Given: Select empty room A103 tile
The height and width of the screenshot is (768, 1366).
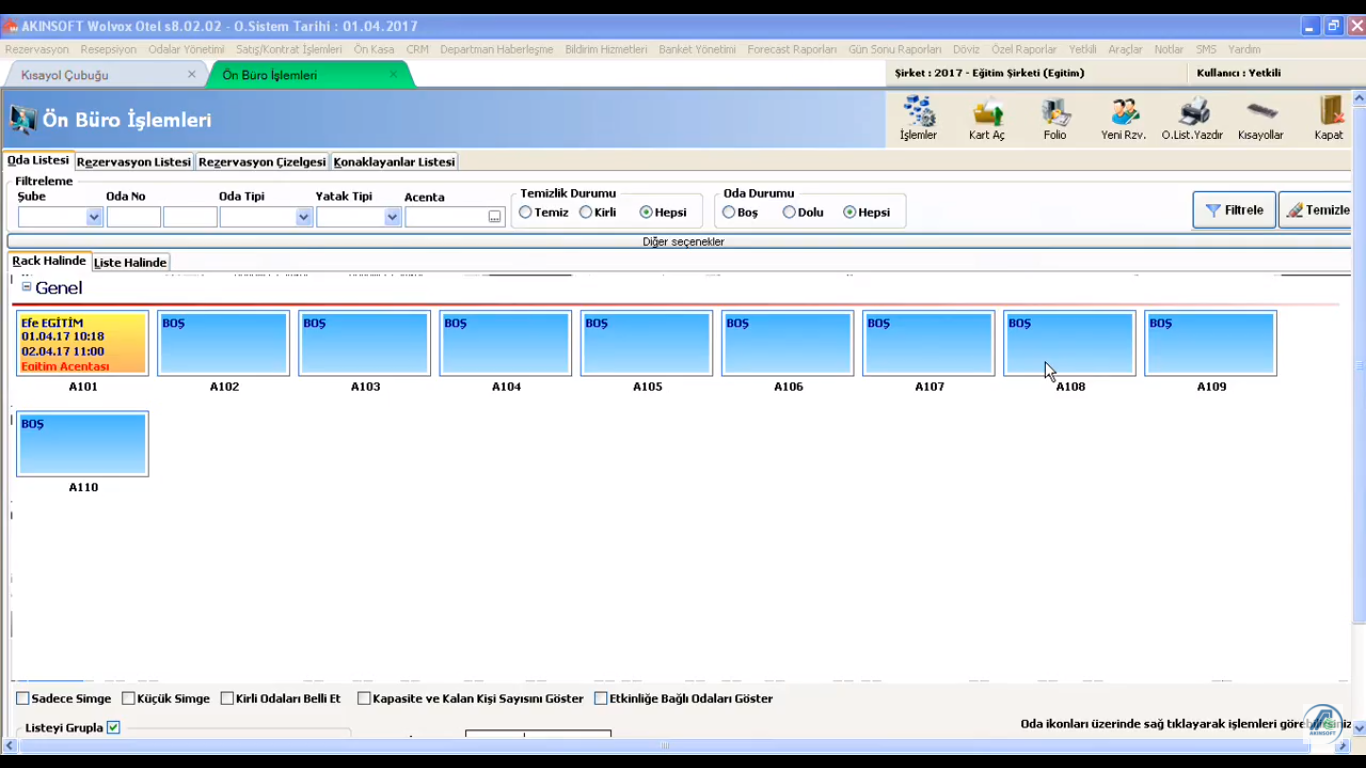Looking at the screenshot, I should click(365, 343).
